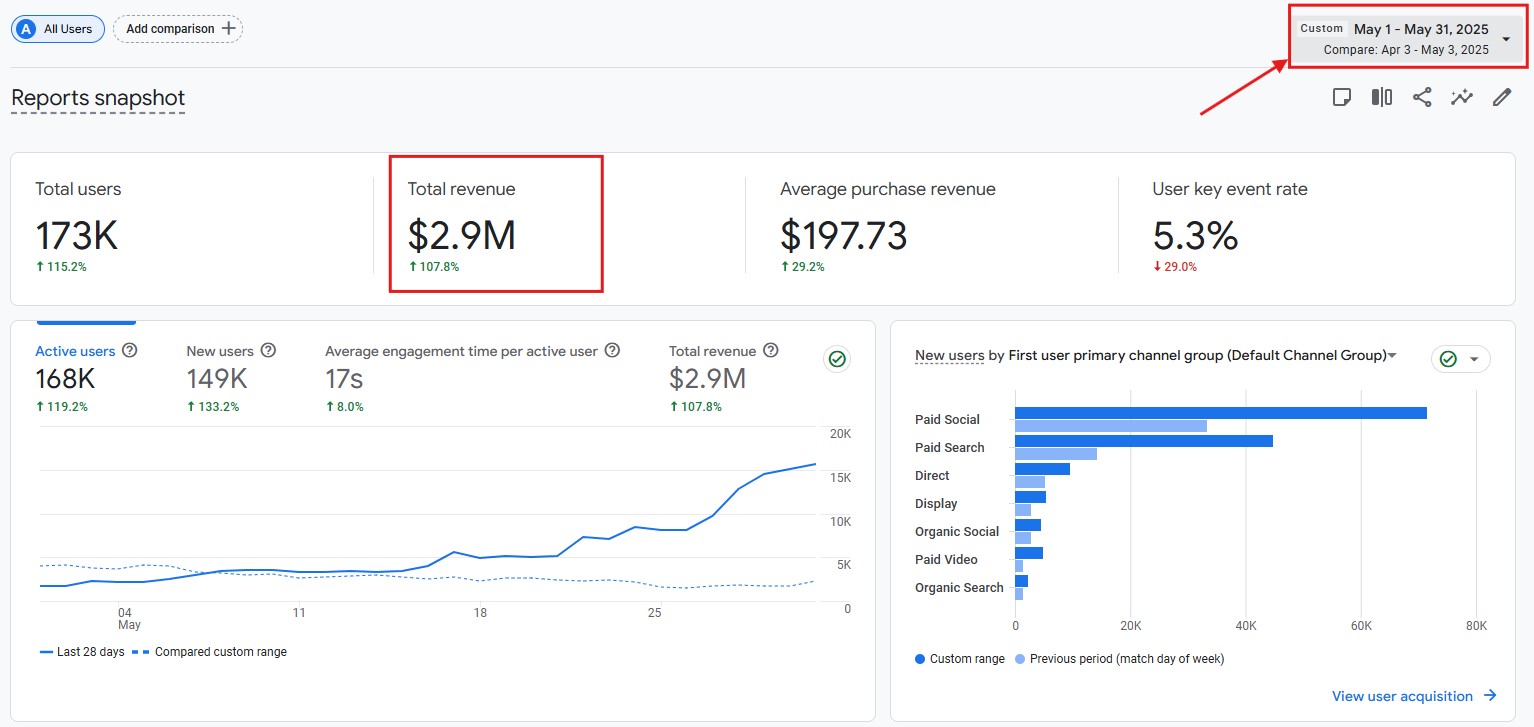Click the share report icon
The height and width of the screenshot is (727, 1534).
click(x=1422, y=97)
